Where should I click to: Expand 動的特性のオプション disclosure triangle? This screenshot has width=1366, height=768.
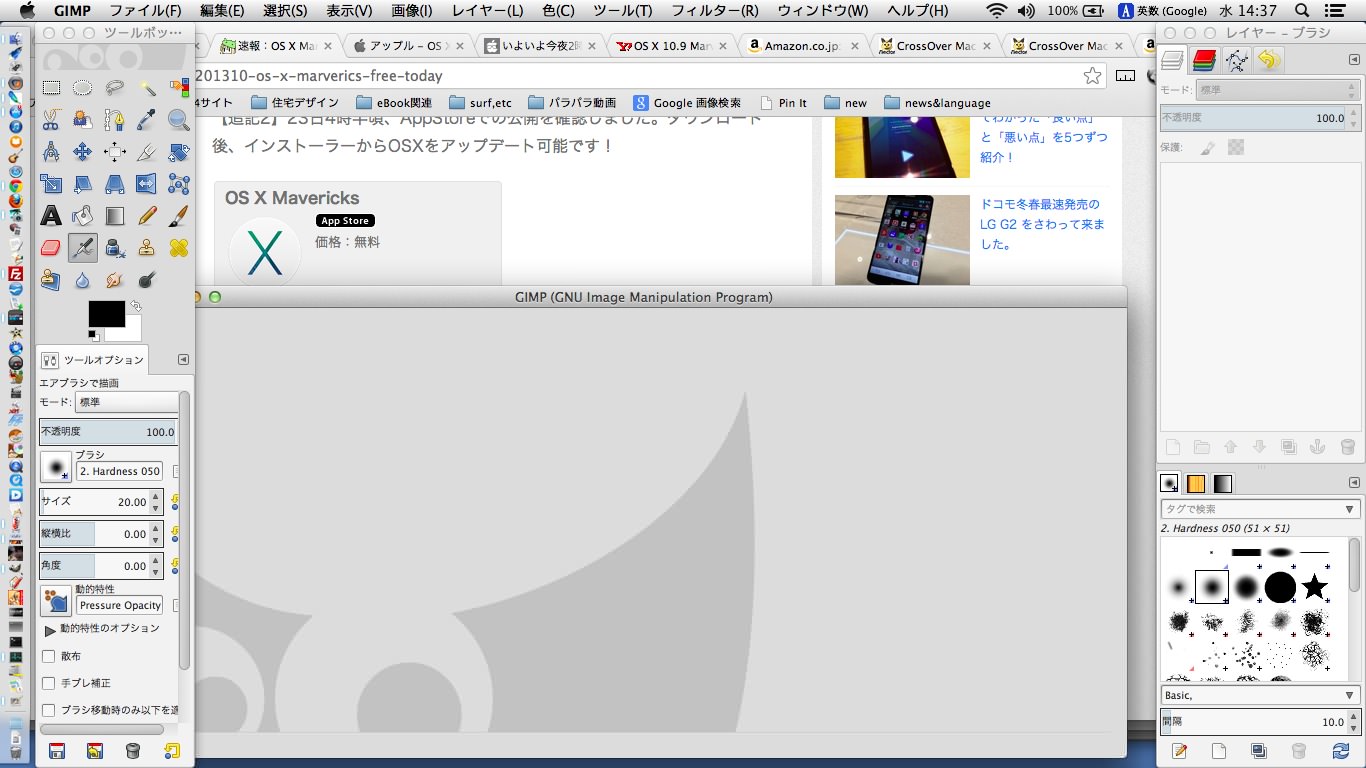[x=50, y=630]
